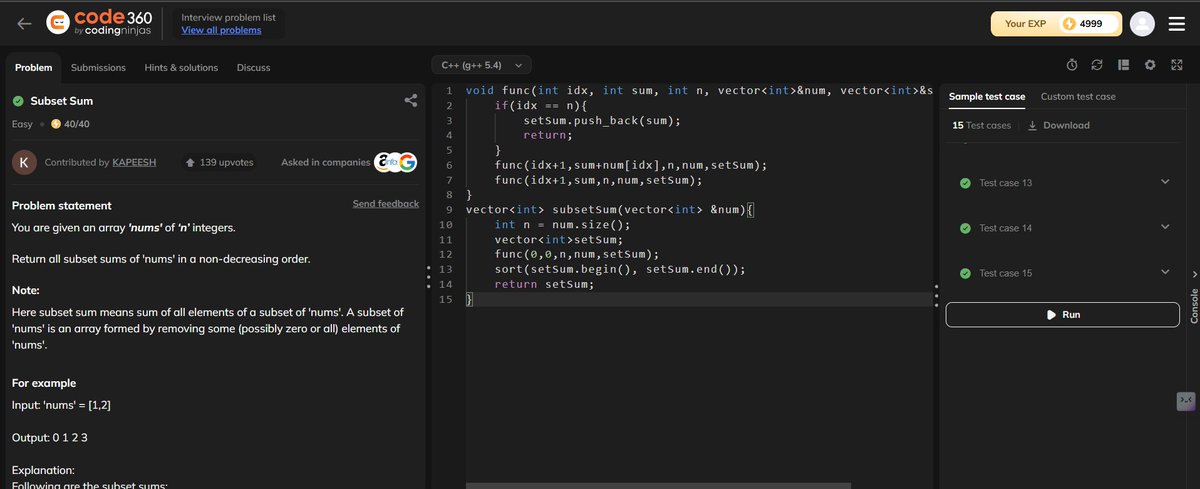Screen dimensions: 1200x489
Task: Click the 'Output: 0 1 2 3' text
Action: [x=52, y=438]
